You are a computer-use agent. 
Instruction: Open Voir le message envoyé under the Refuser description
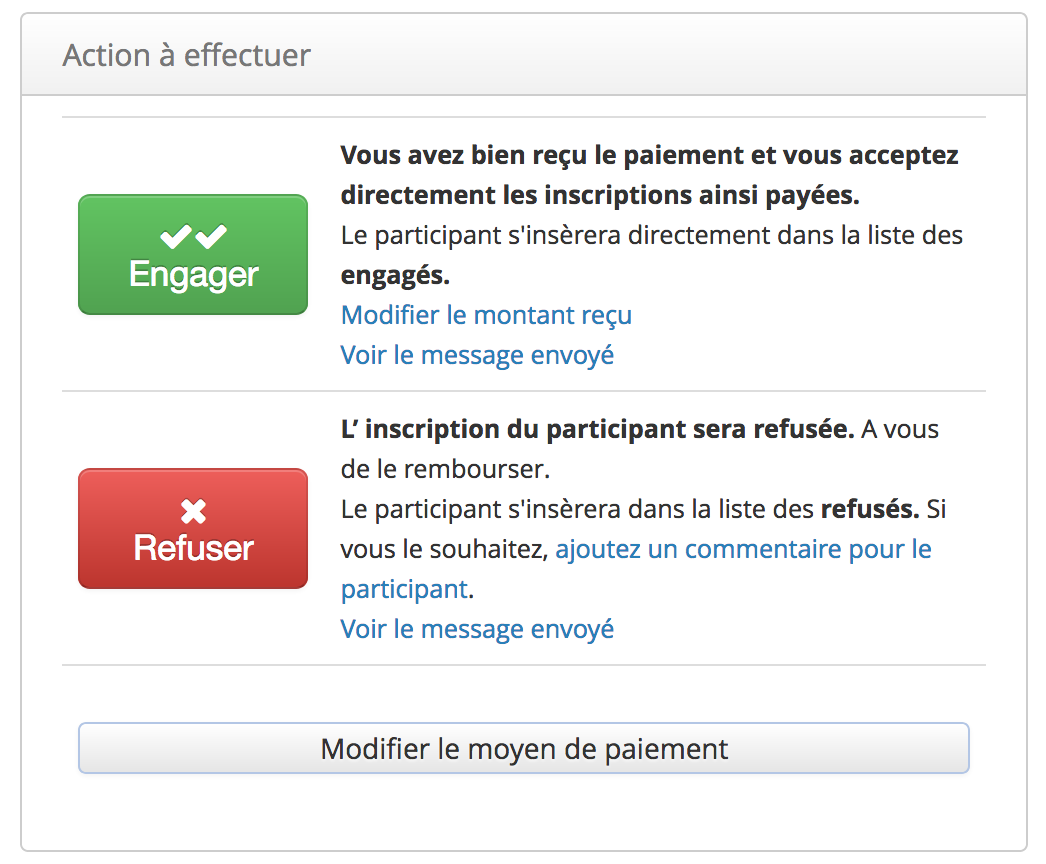(x=477, y=629)
